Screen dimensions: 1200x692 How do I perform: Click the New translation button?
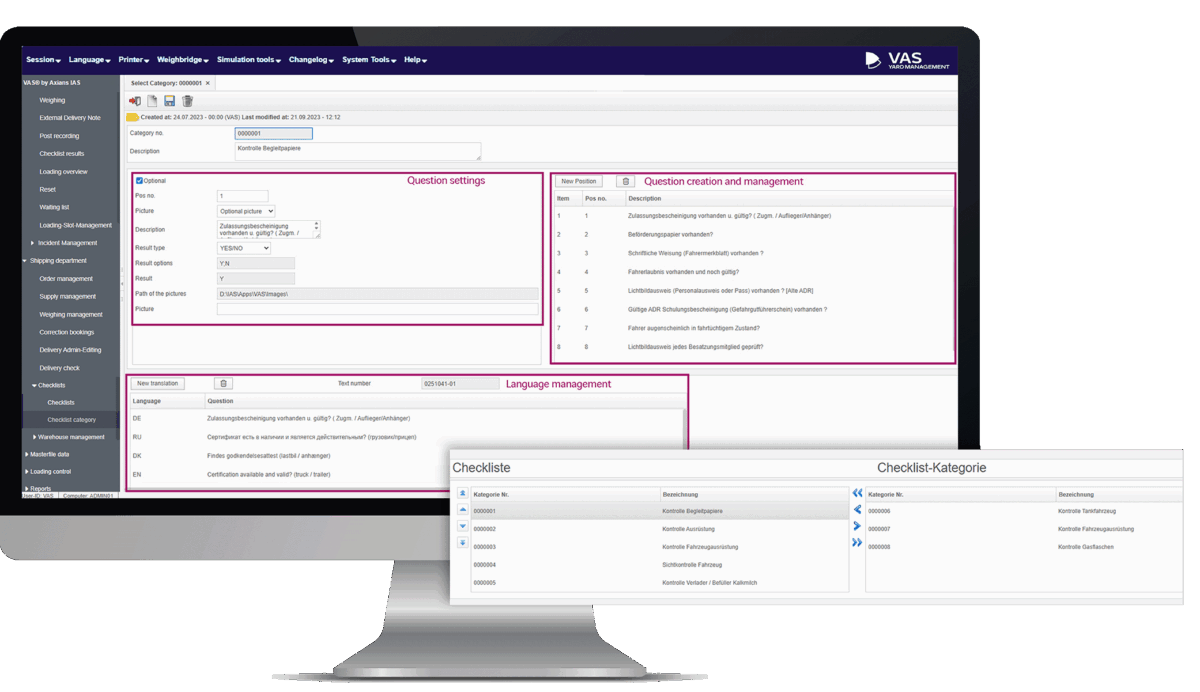(x=158, y=383)
